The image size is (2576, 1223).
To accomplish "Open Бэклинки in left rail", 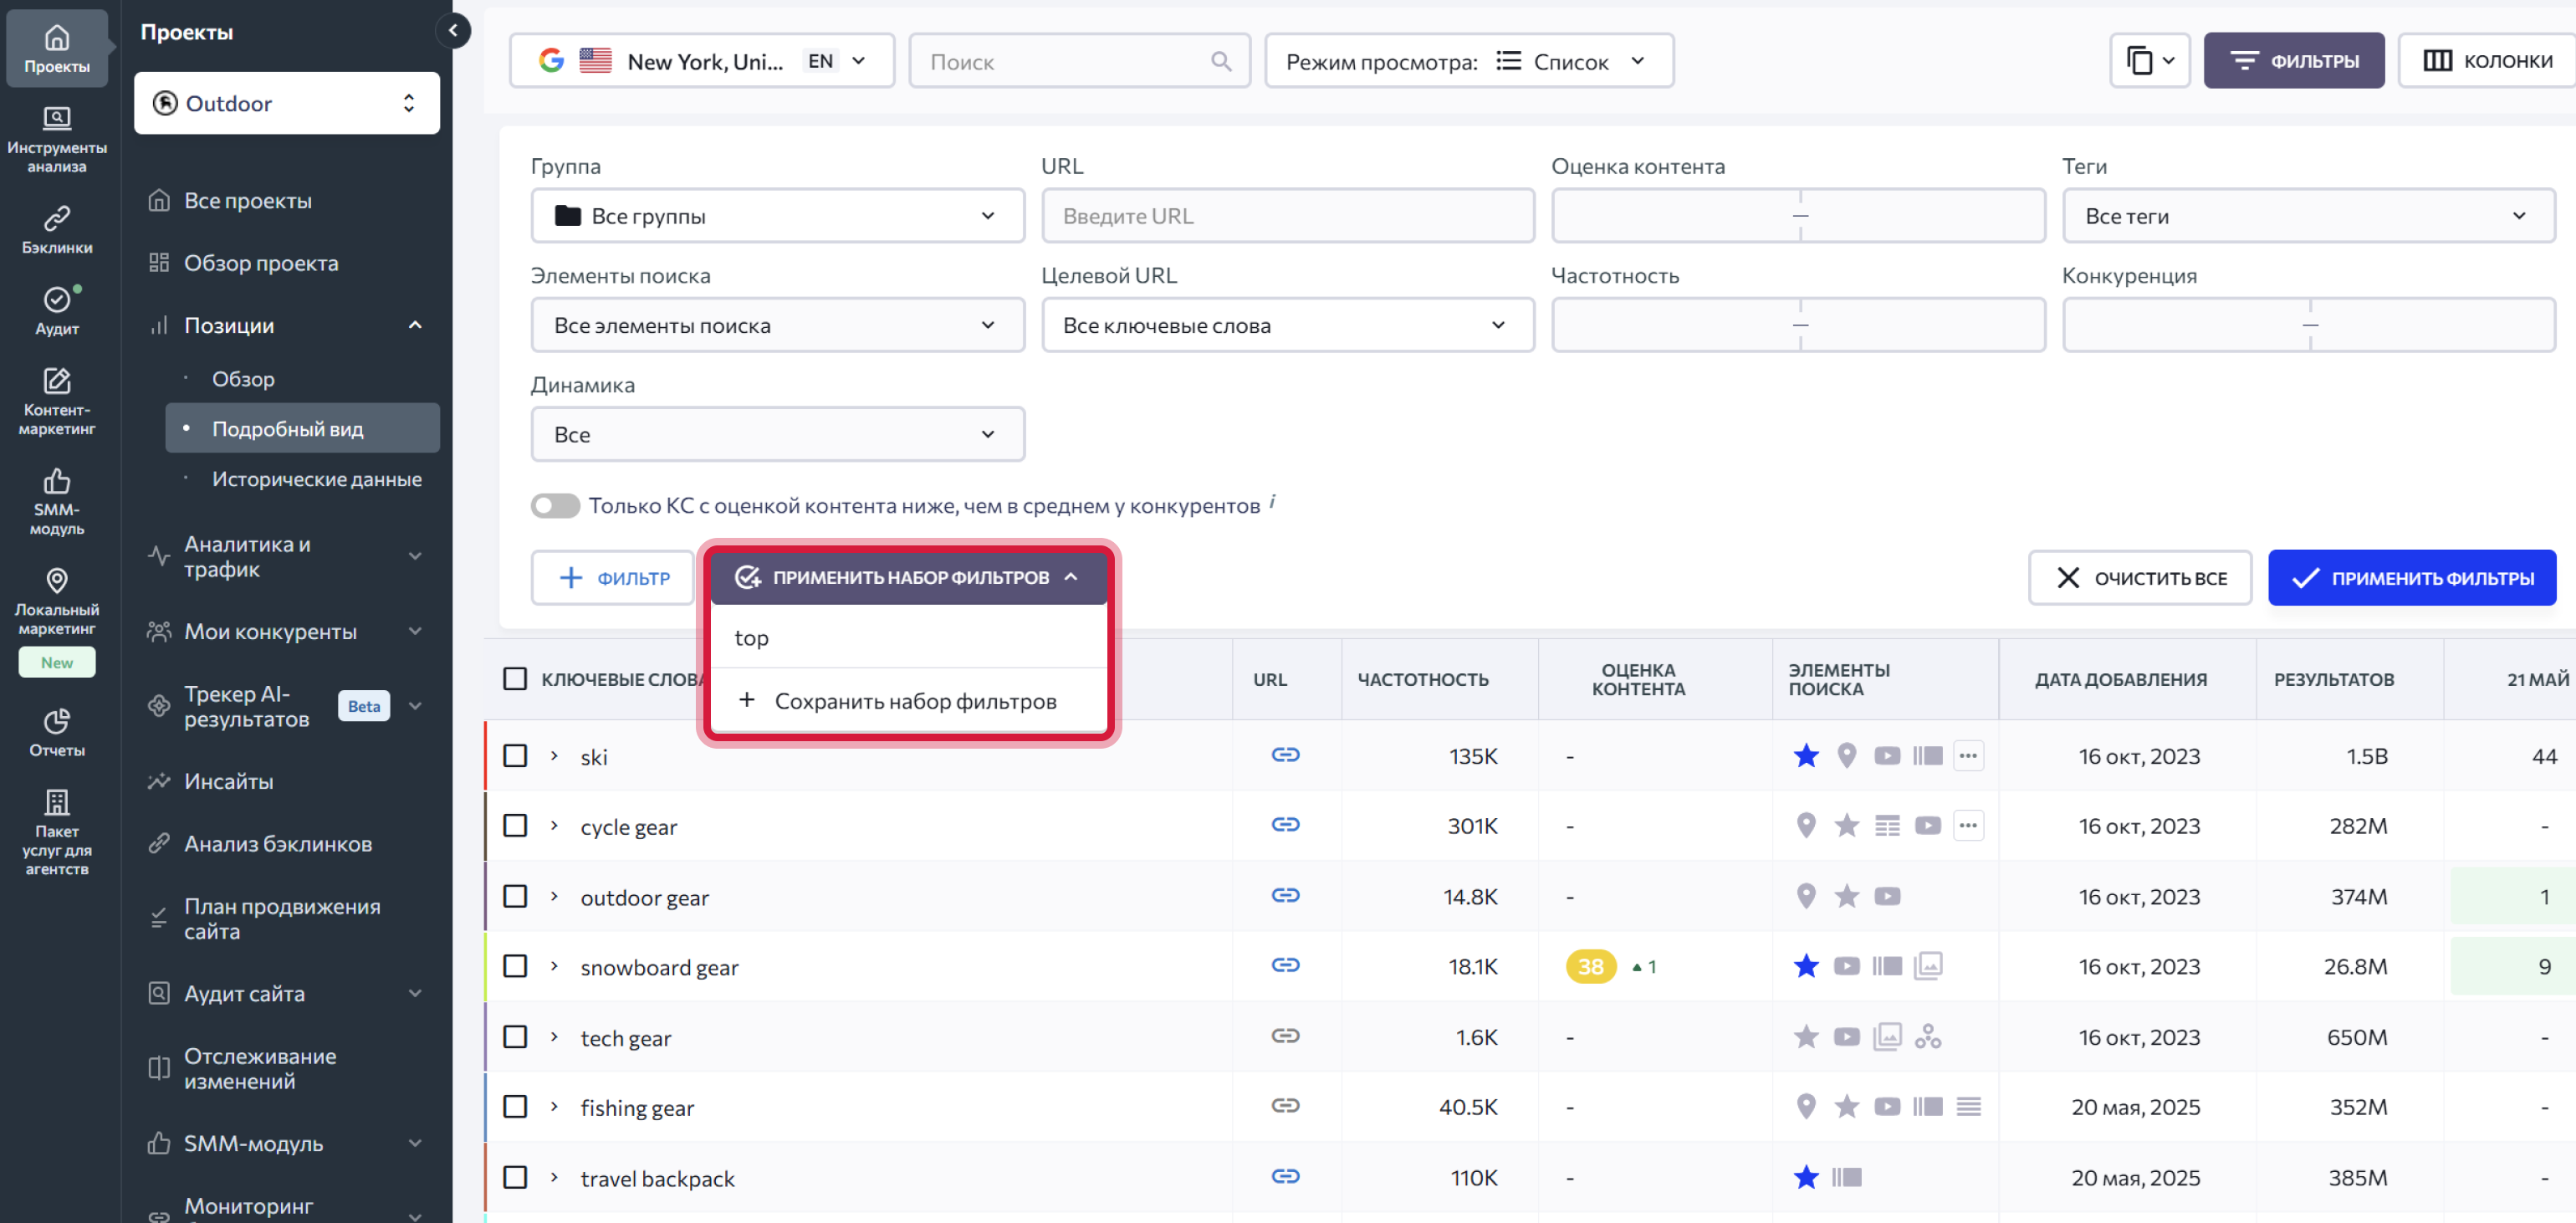I will 57,229.
